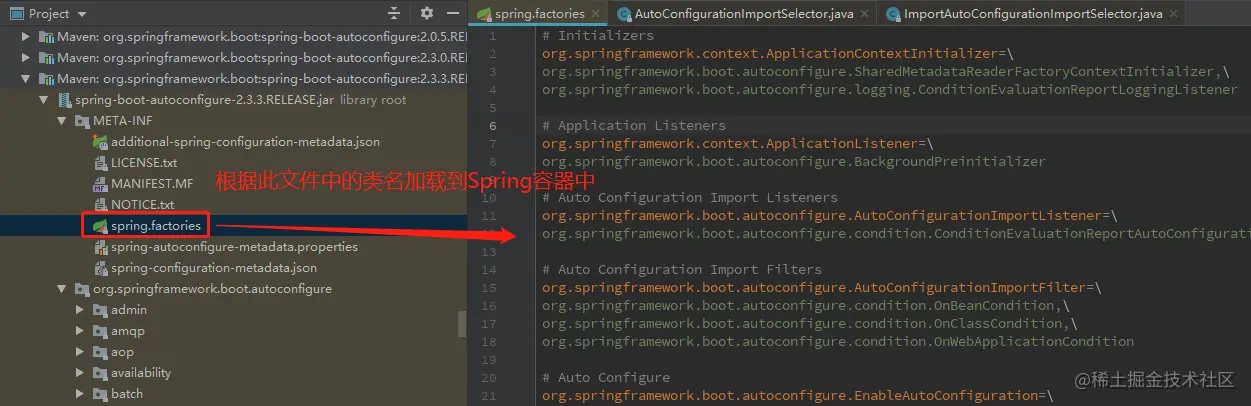Expand the admin package
1251x406 pixels.
pyautogui.click(x=80, y=309)
